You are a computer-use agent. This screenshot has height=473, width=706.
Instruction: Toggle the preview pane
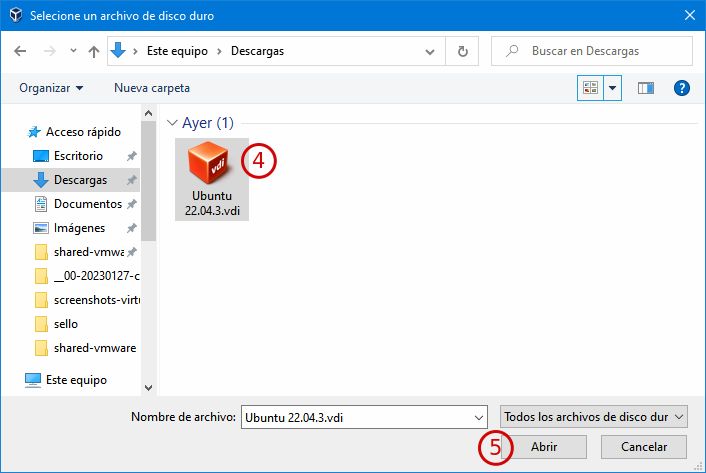pos(646,88)
